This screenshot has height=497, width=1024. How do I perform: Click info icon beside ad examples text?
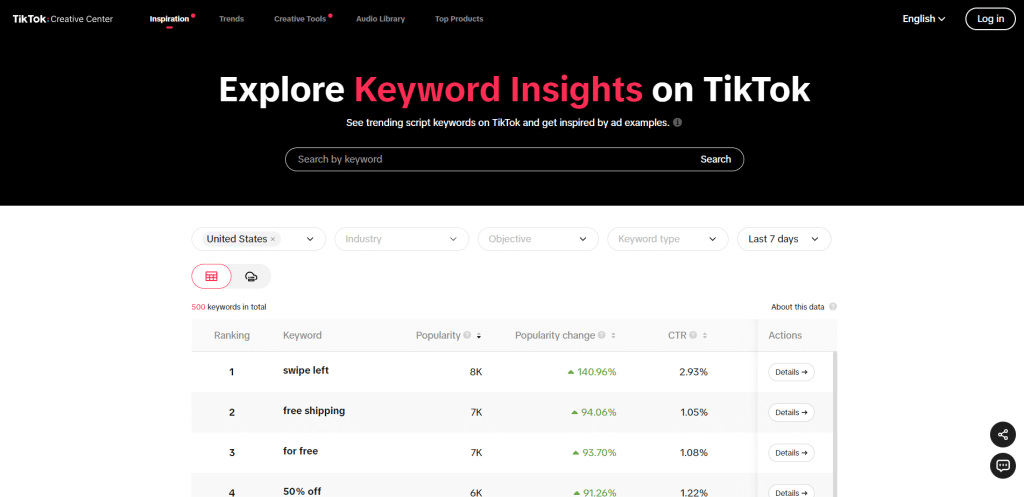(x=677, y=122)
